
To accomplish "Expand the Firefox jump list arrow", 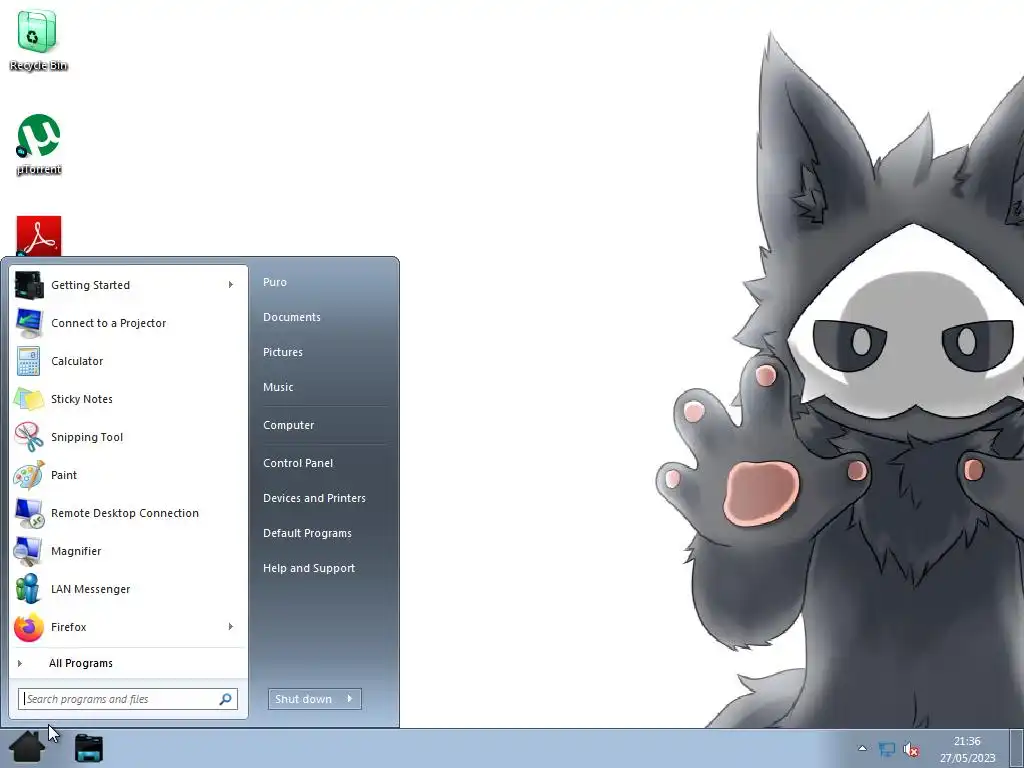I will tap(231, 627).
